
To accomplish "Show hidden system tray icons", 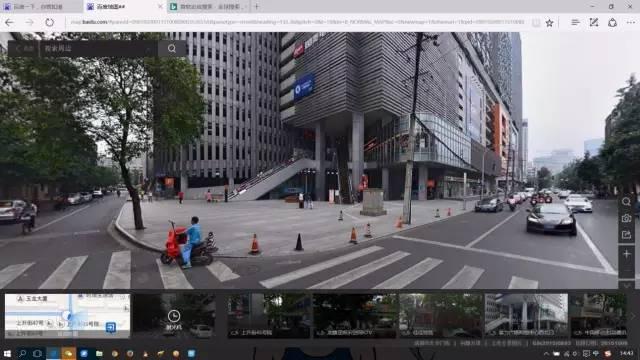I will pyautogui.click(x=546, y=354).
